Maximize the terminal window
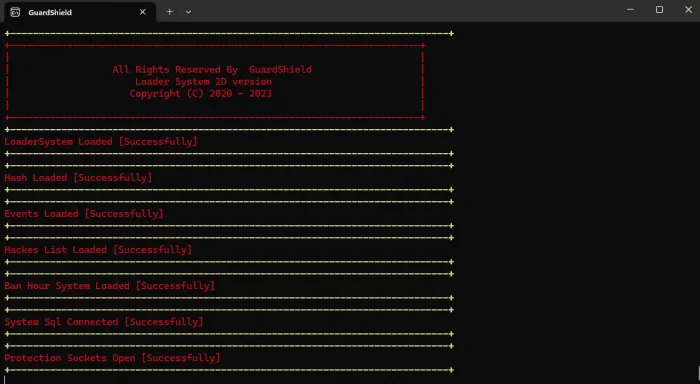700x384 pixels. 659,10
